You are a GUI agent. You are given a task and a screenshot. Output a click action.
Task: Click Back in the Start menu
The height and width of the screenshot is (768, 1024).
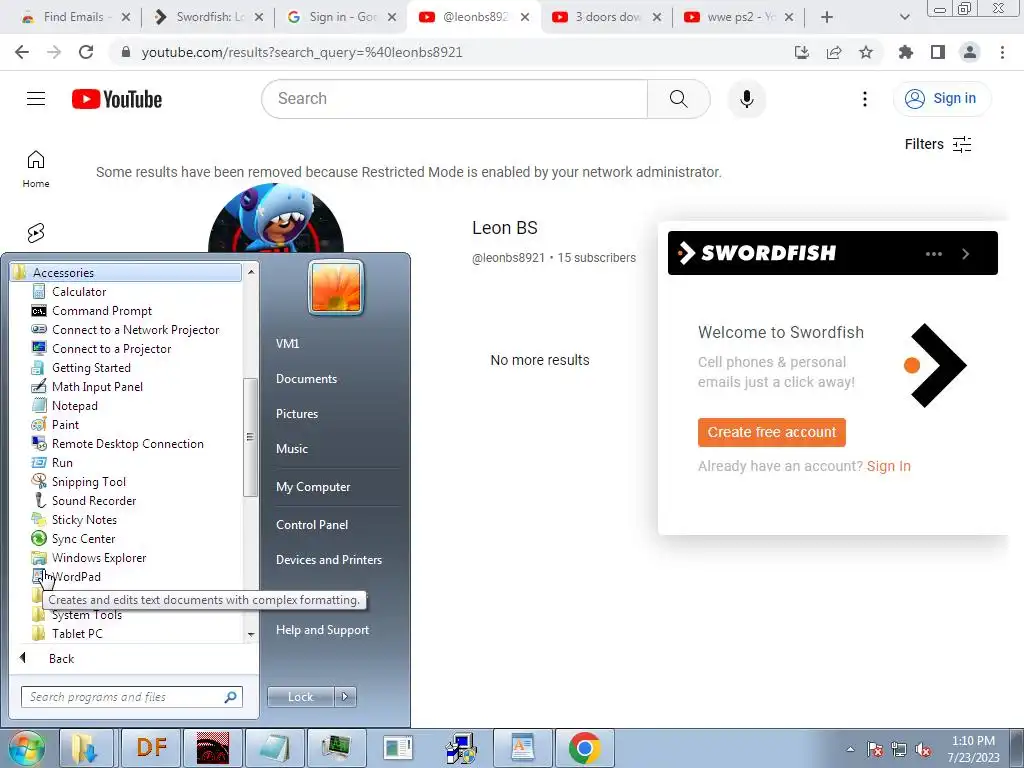(x=61, y=658)
